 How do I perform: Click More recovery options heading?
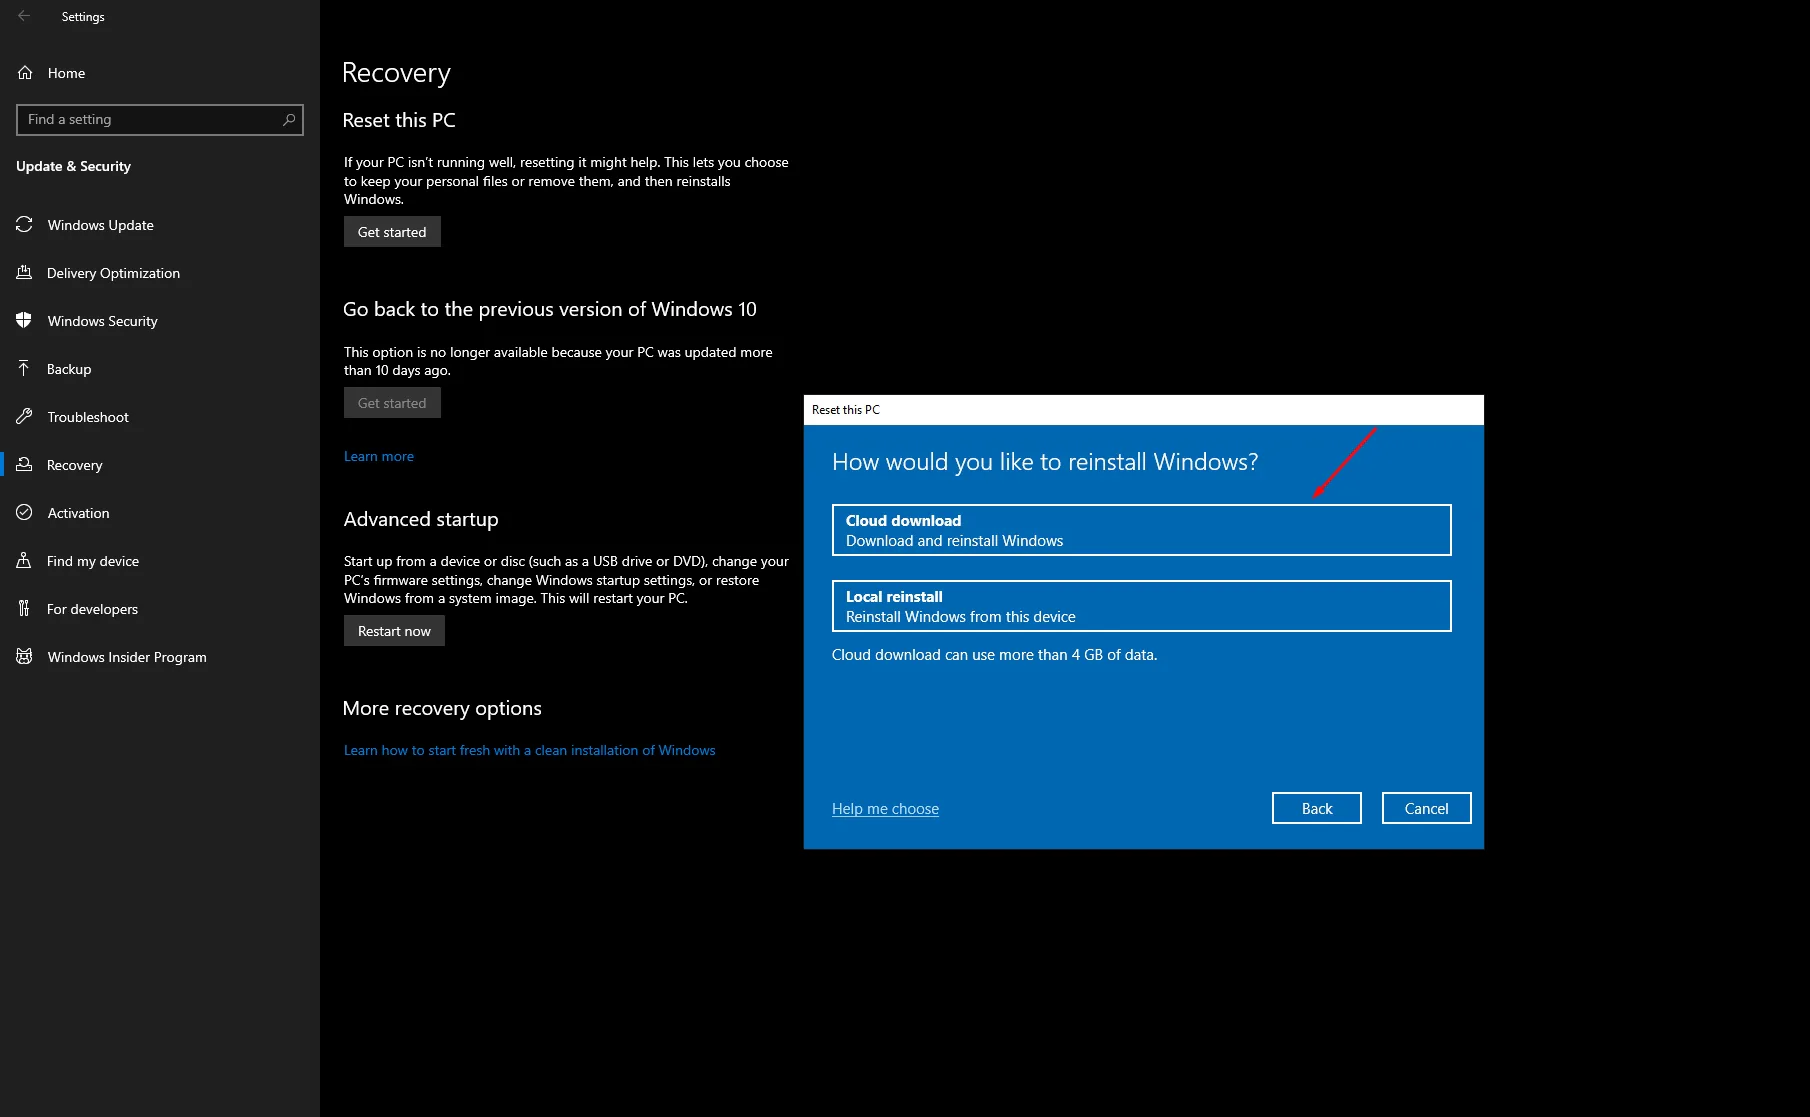click(x=442, y=708)
